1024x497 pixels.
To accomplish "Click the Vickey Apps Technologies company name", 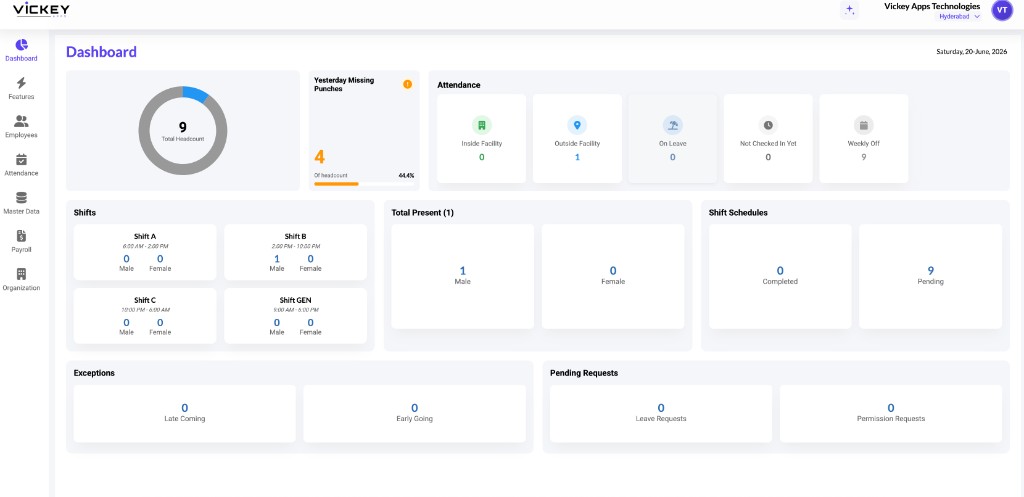I will [932, 6].
